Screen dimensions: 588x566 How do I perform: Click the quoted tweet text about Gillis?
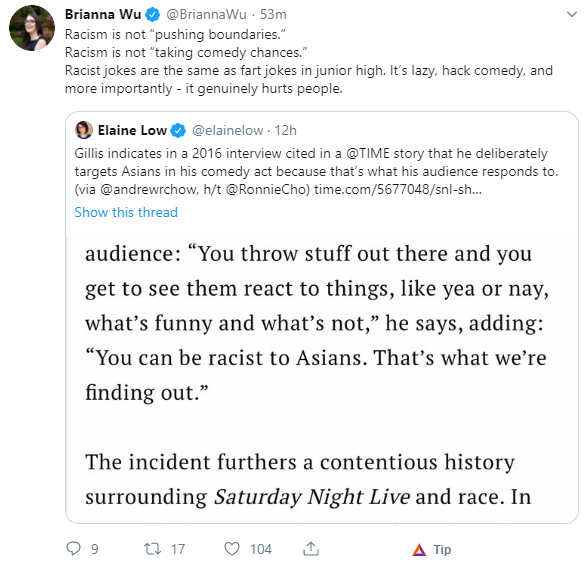[316, 171]
